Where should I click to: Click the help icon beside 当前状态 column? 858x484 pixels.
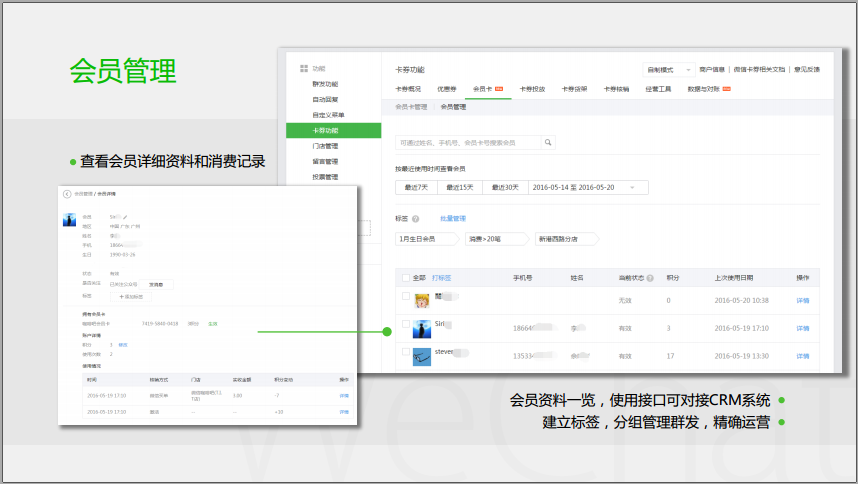tap(650, 277)
